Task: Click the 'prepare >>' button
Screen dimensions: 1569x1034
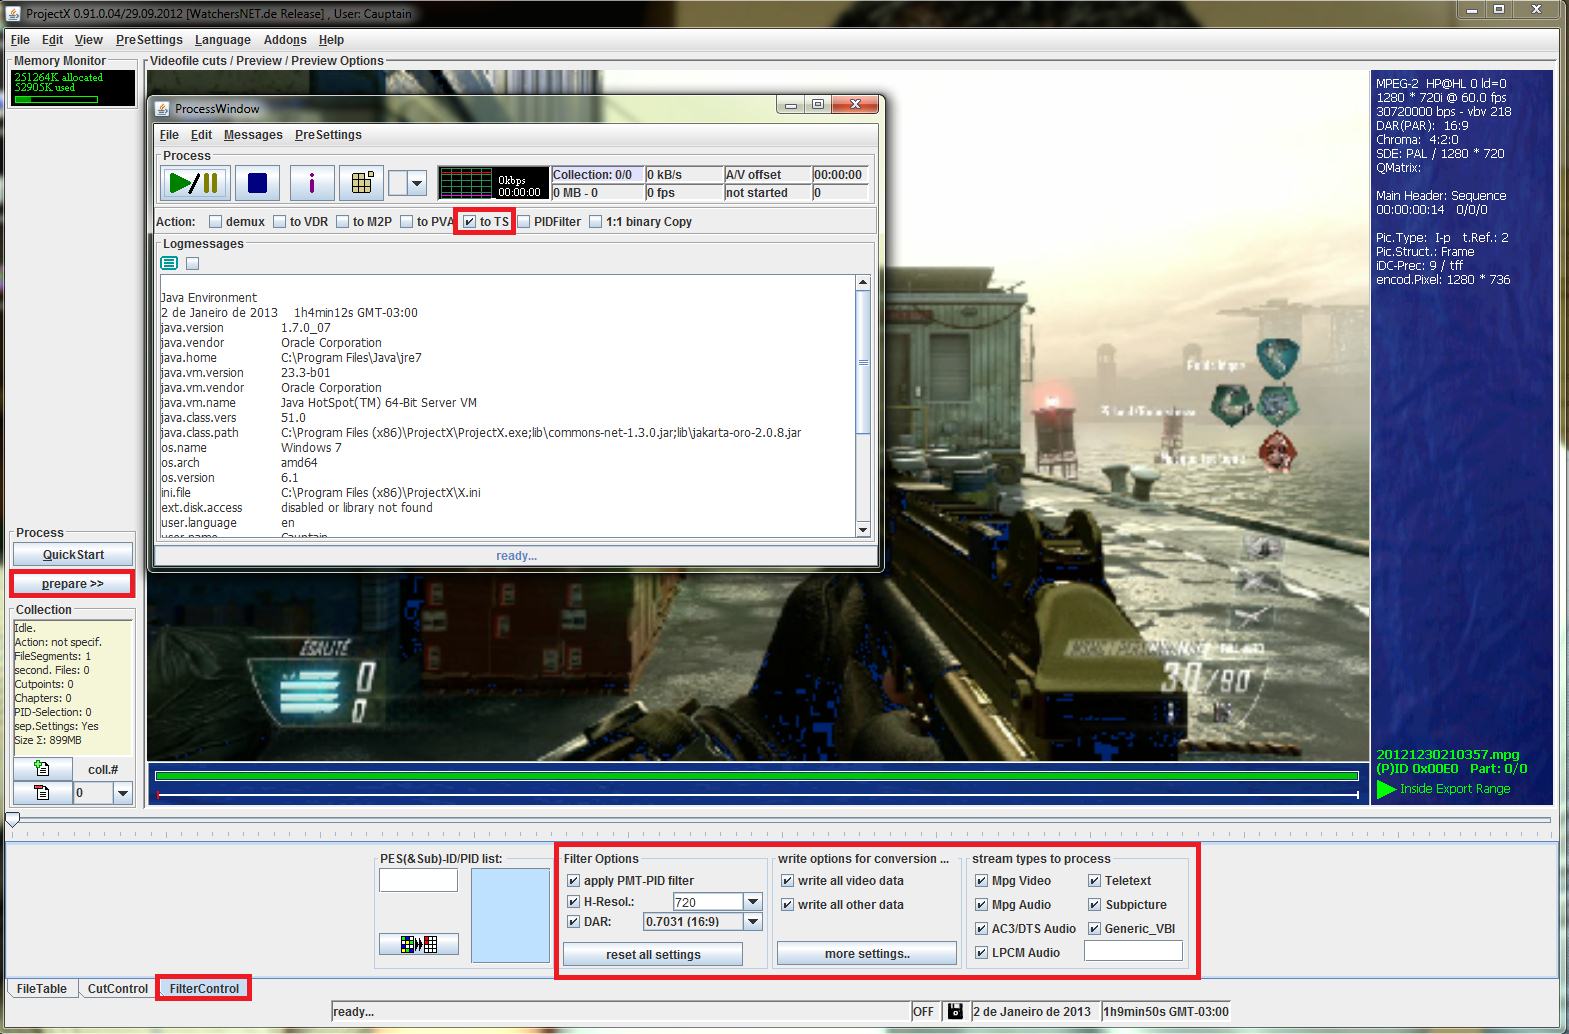Action: point(72,584)
